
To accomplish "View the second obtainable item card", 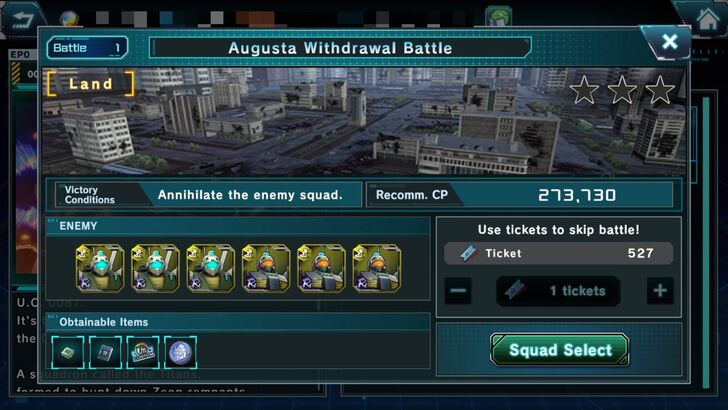I will [105, 352].
